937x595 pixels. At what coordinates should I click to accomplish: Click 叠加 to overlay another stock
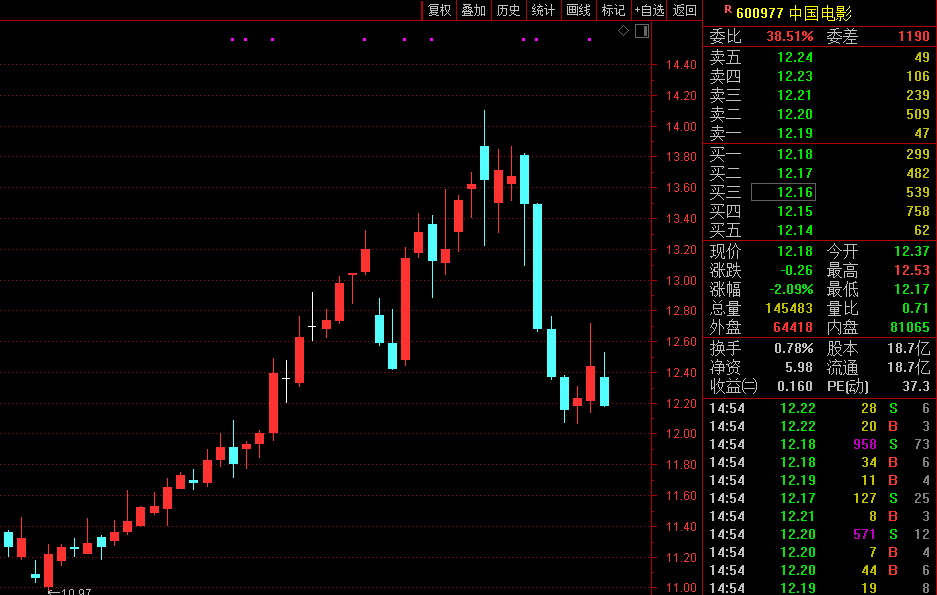point(473,11)
